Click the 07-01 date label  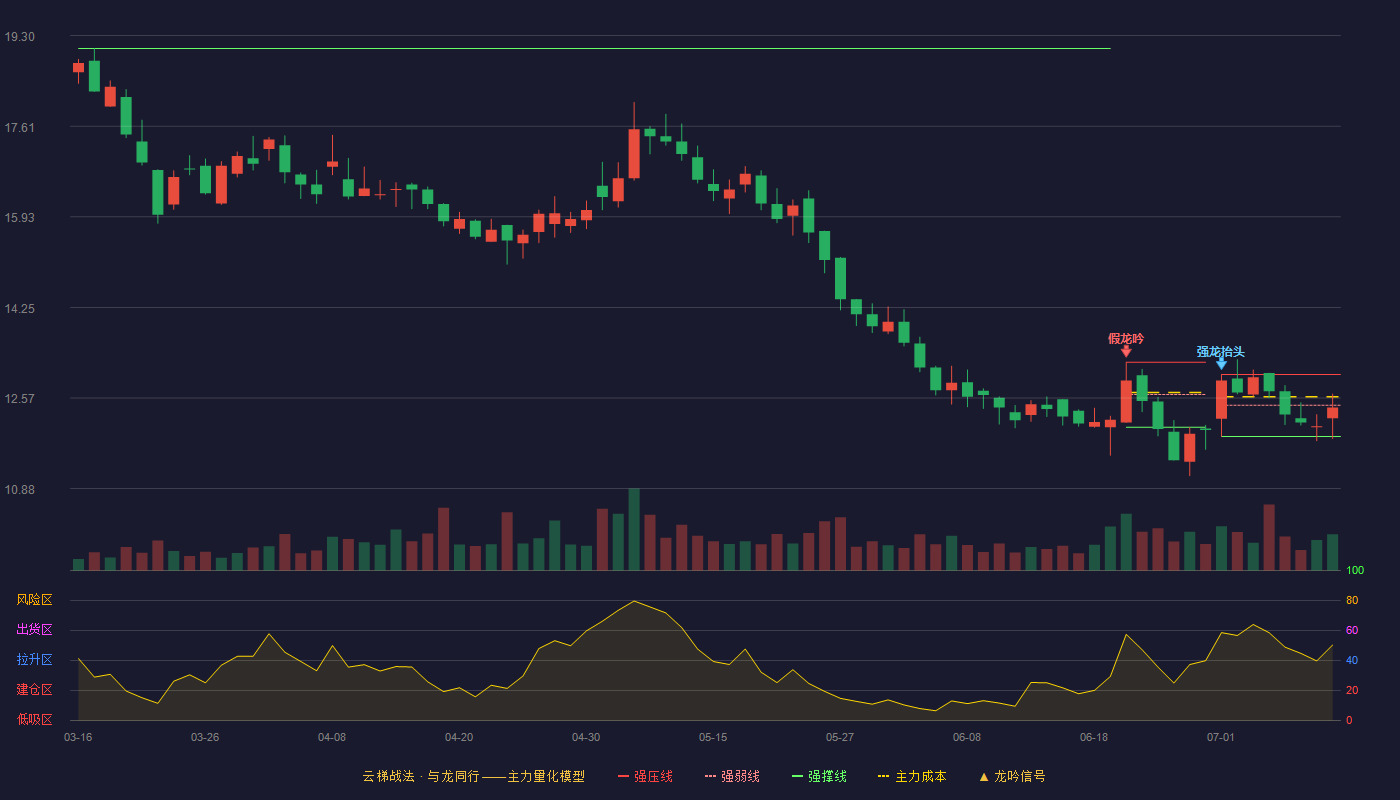click(1221, 737)
